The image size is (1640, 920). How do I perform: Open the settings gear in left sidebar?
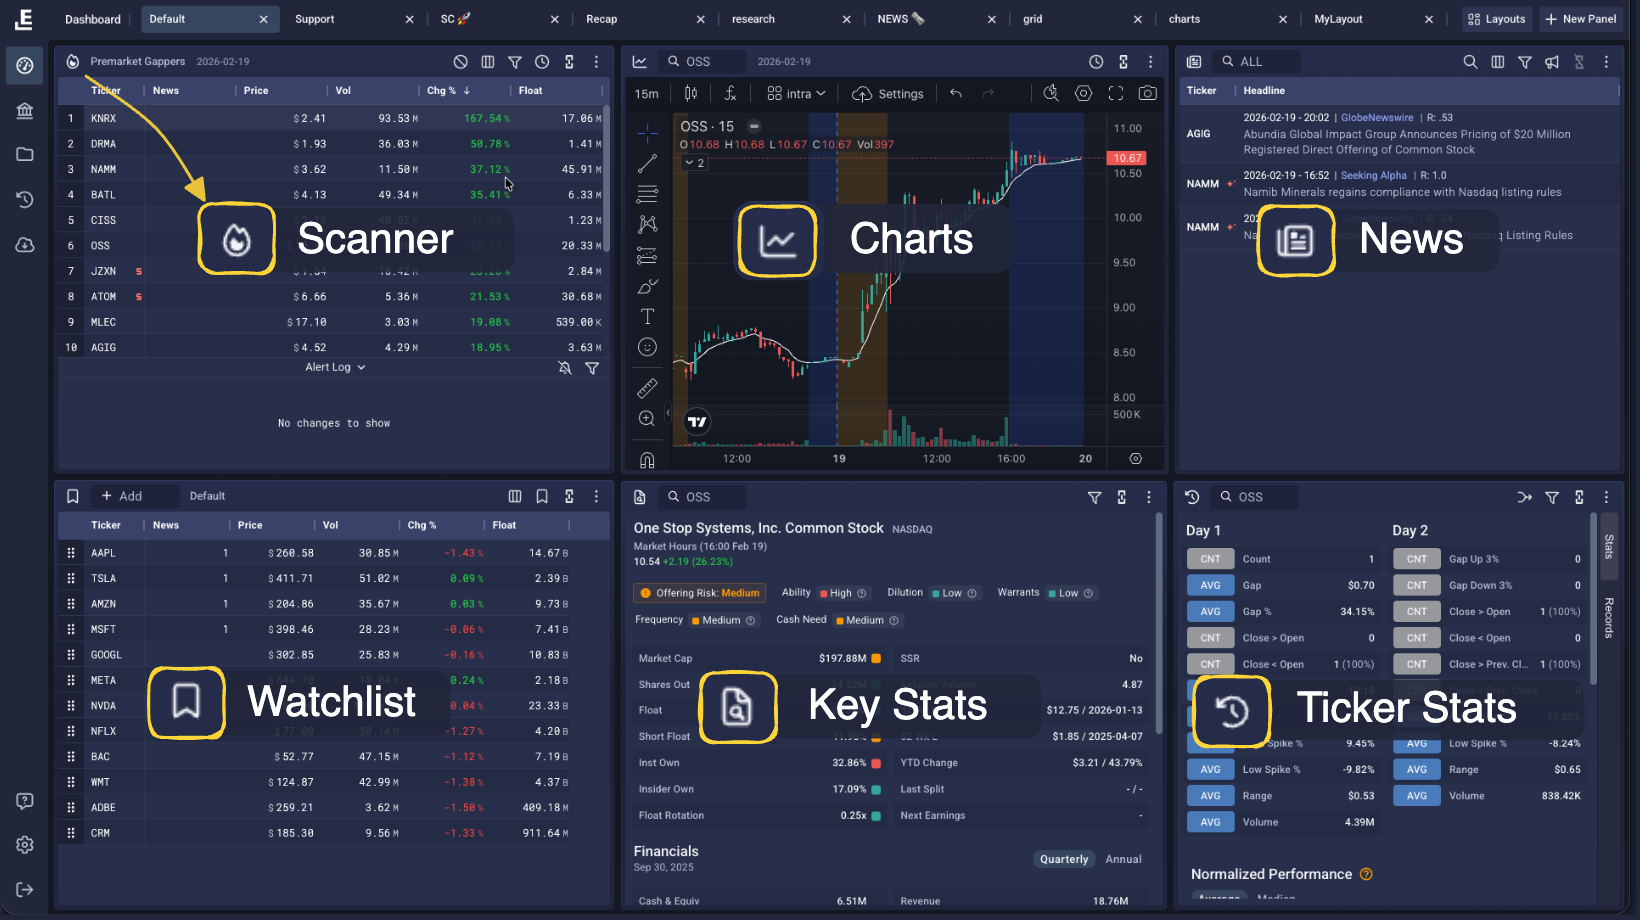pos(25,845)
